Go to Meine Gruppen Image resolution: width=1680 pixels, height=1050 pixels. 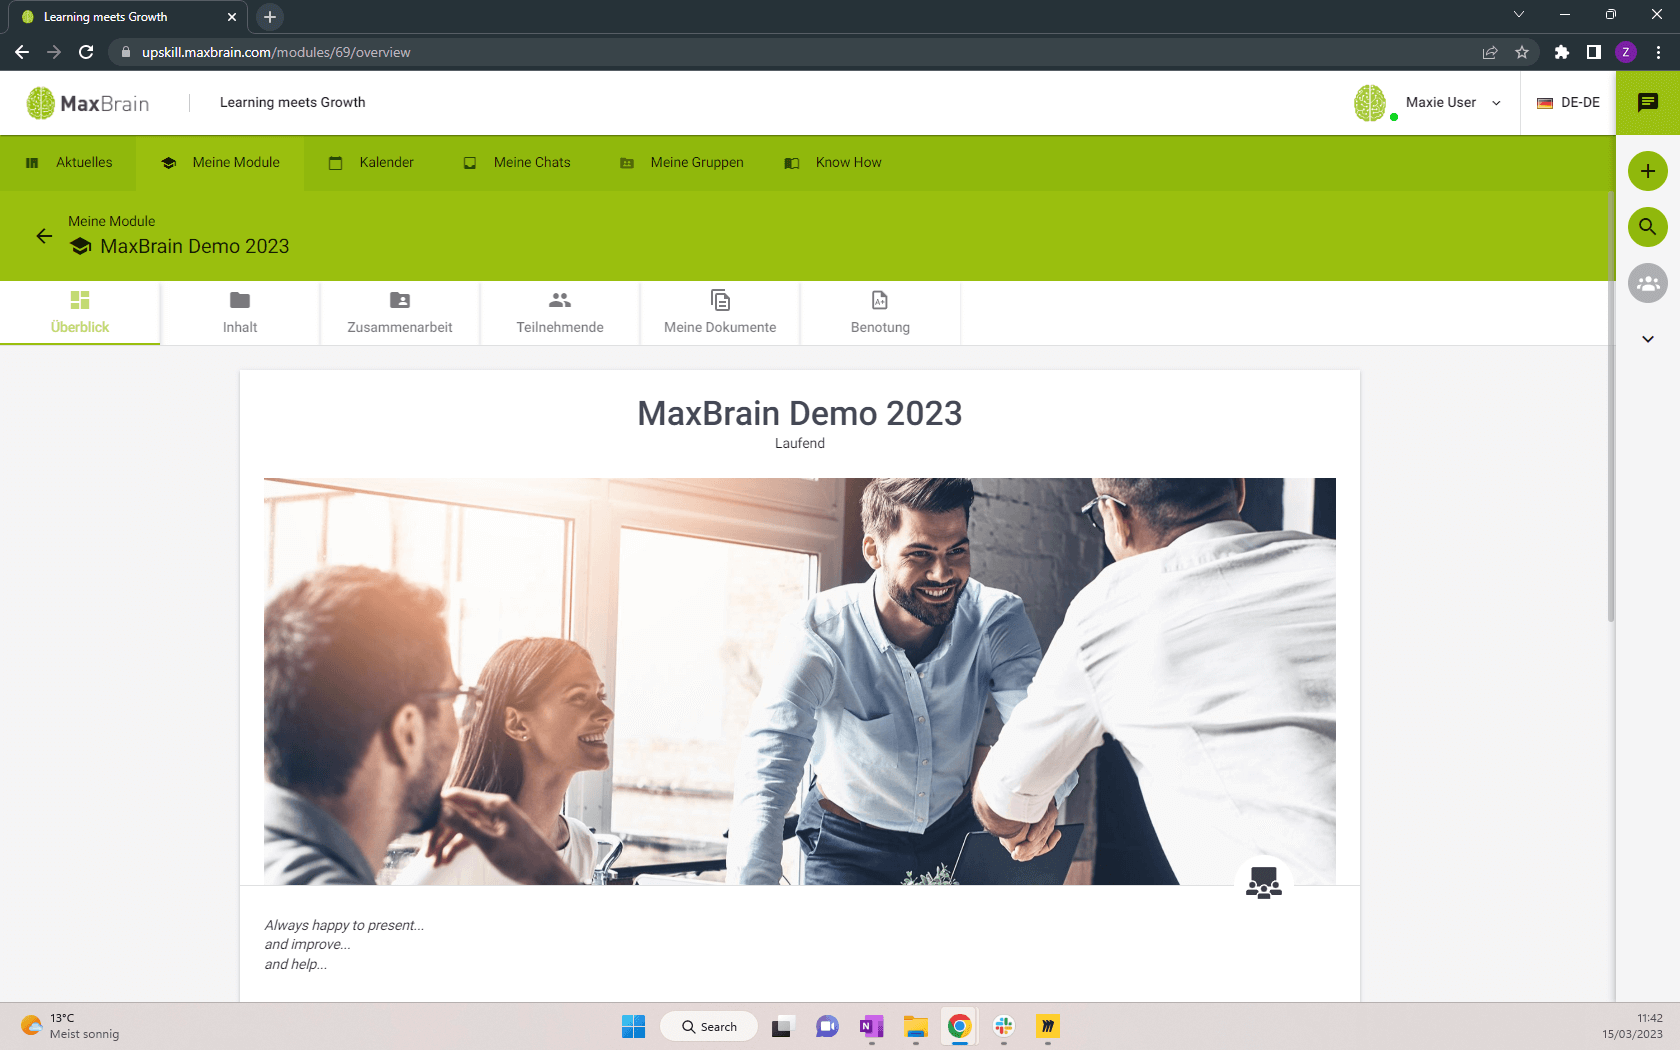pyautogui.click(x=682, y=162)
